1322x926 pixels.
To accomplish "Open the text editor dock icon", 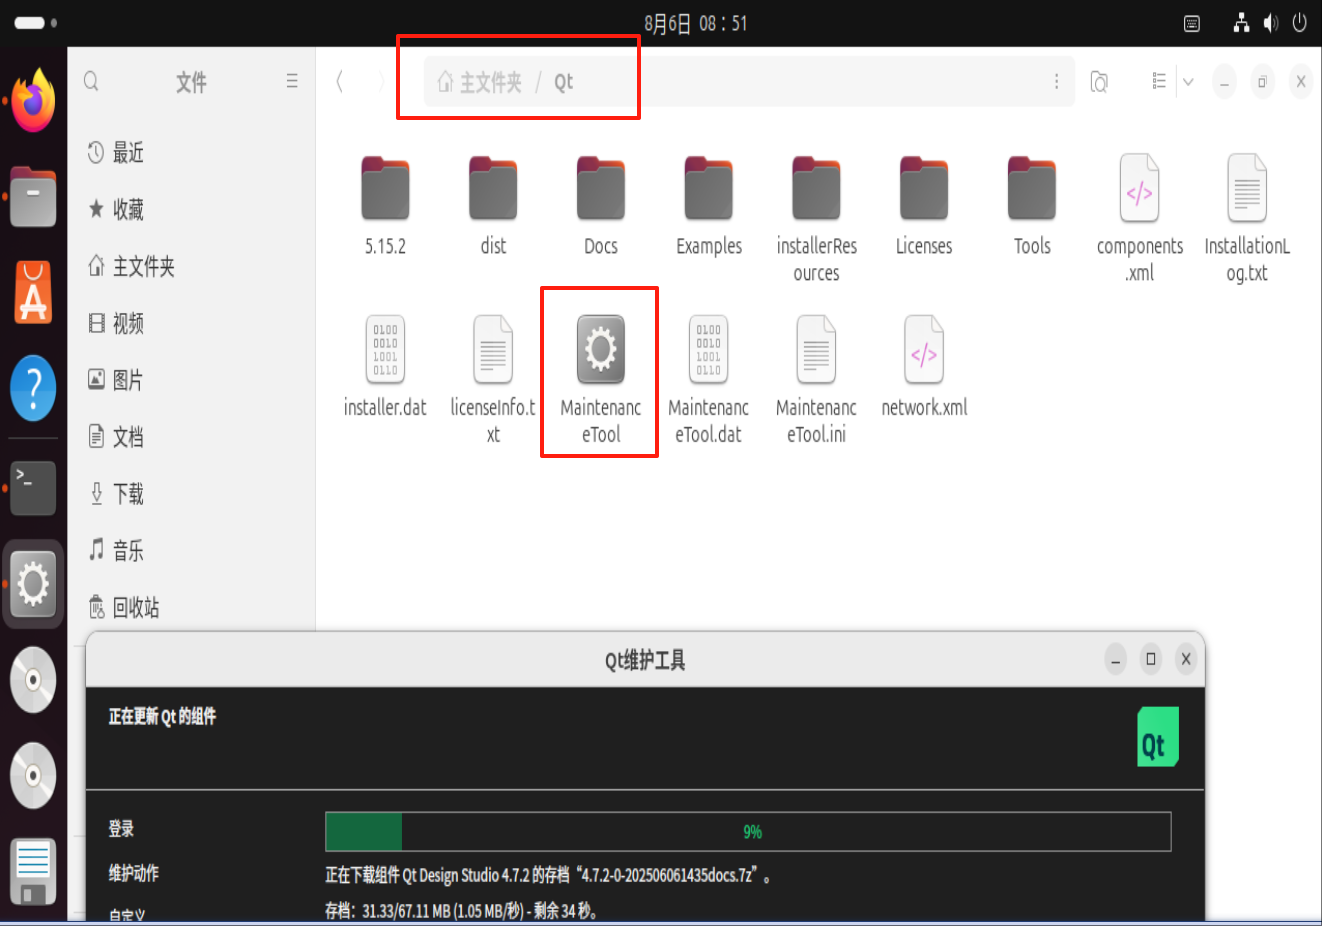I will tap(33, 871).
